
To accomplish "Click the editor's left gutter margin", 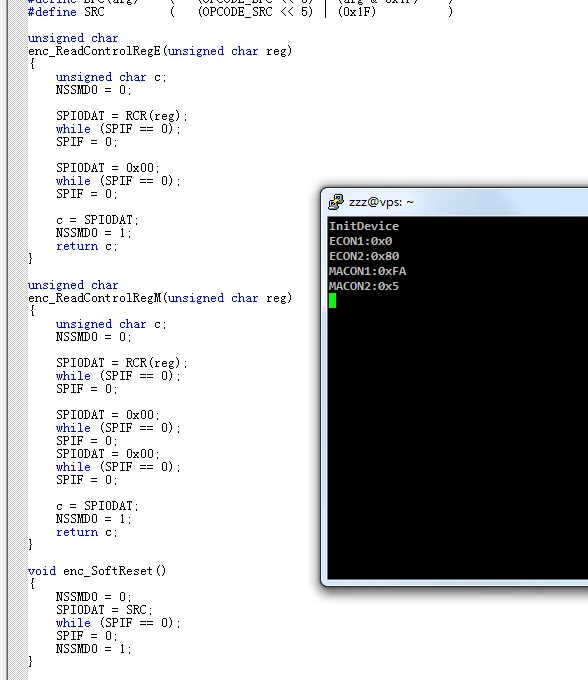I will [x=17, y=340].
